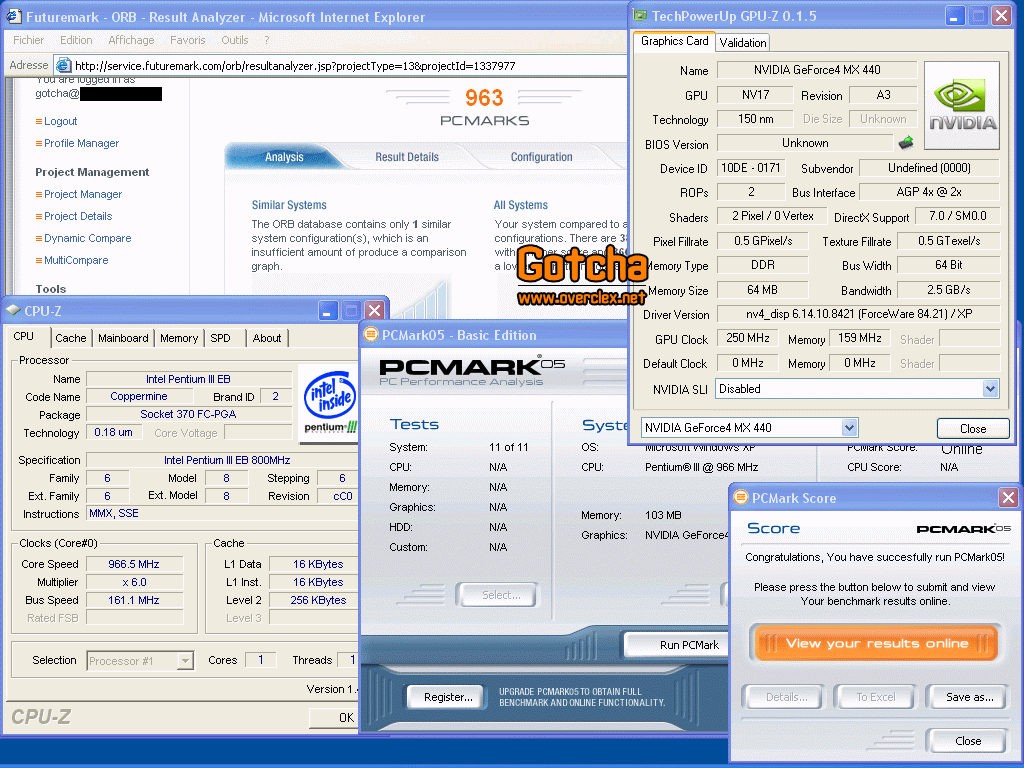
Task: Click the Run PCMark button
Action: tap(679, 645)
